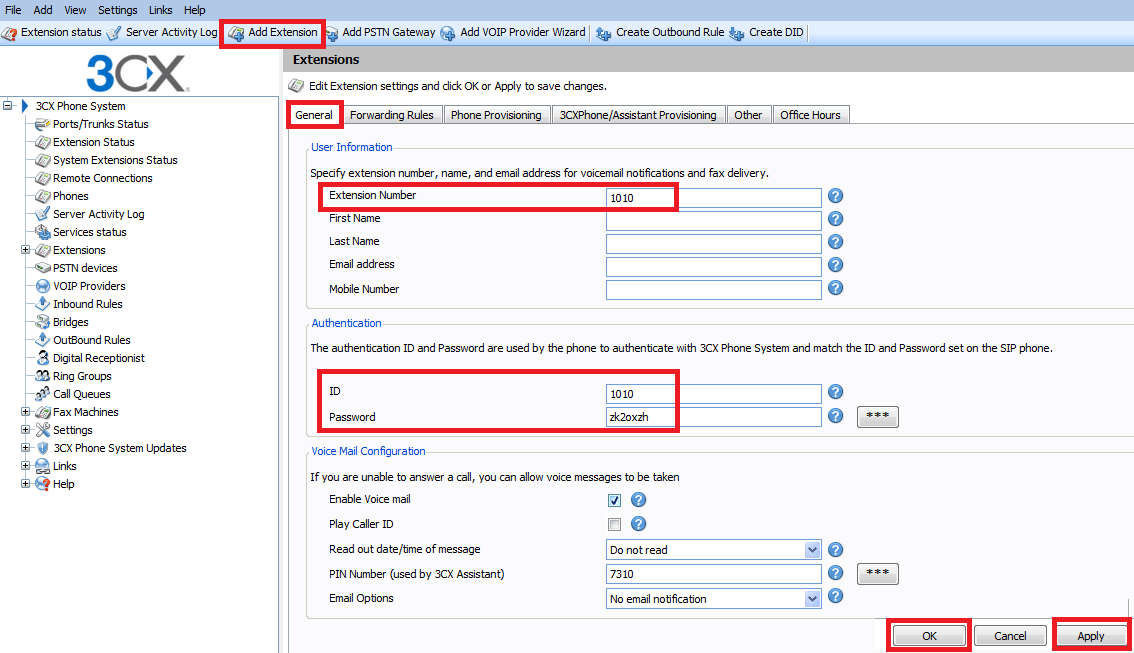Select Call Queues in the sidebar tree
The image size is (1134, 653).
pos(81,394)
